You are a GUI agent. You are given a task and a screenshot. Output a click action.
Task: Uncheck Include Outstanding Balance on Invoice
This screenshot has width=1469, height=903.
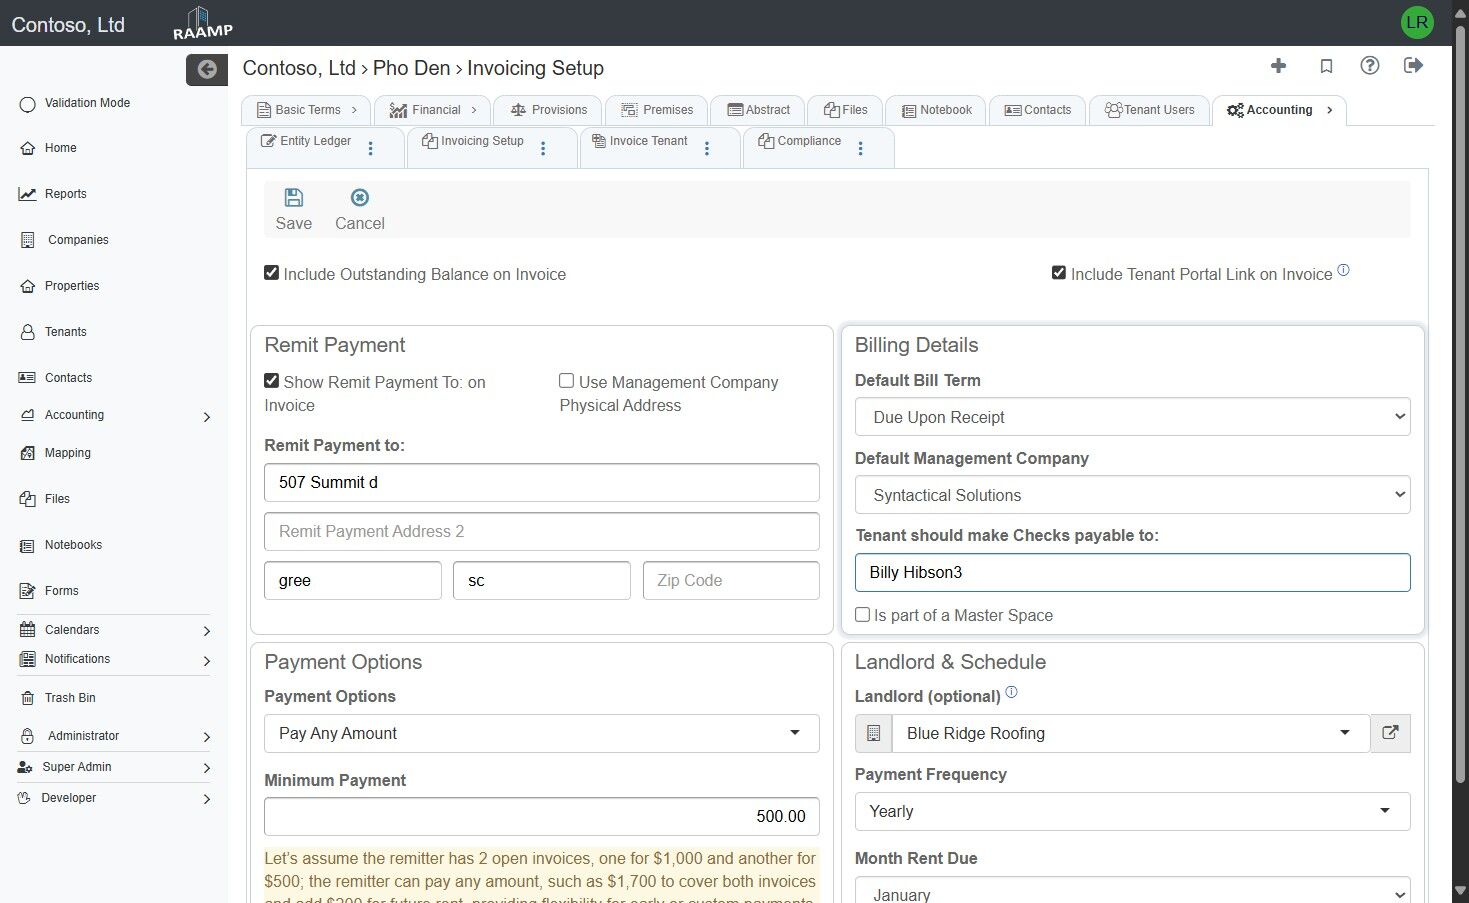[x=271, y=273]
